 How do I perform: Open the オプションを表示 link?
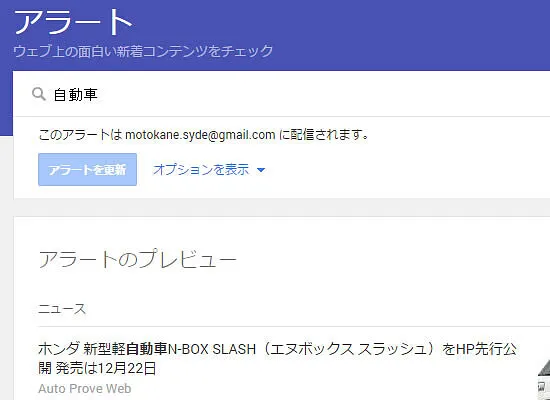click(x=201, y=170)
